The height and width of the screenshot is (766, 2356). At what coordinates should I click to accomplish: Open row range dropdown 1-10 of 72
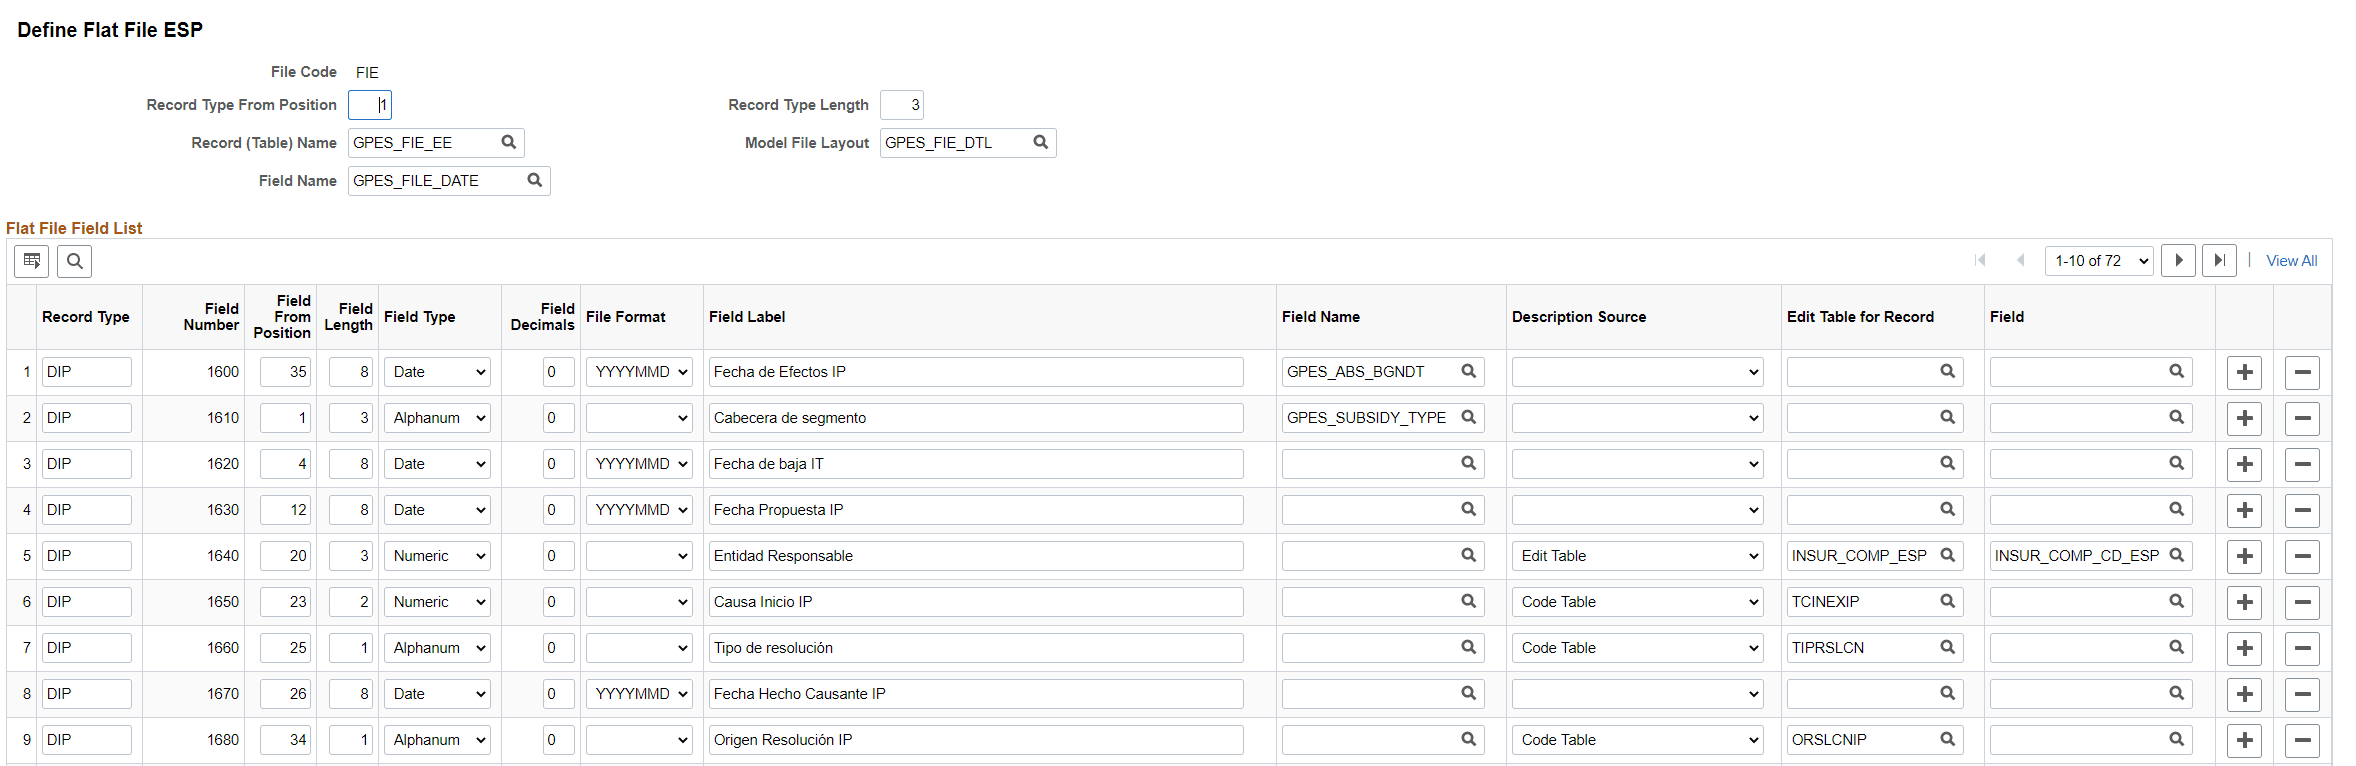click(x=2099, y=261)
